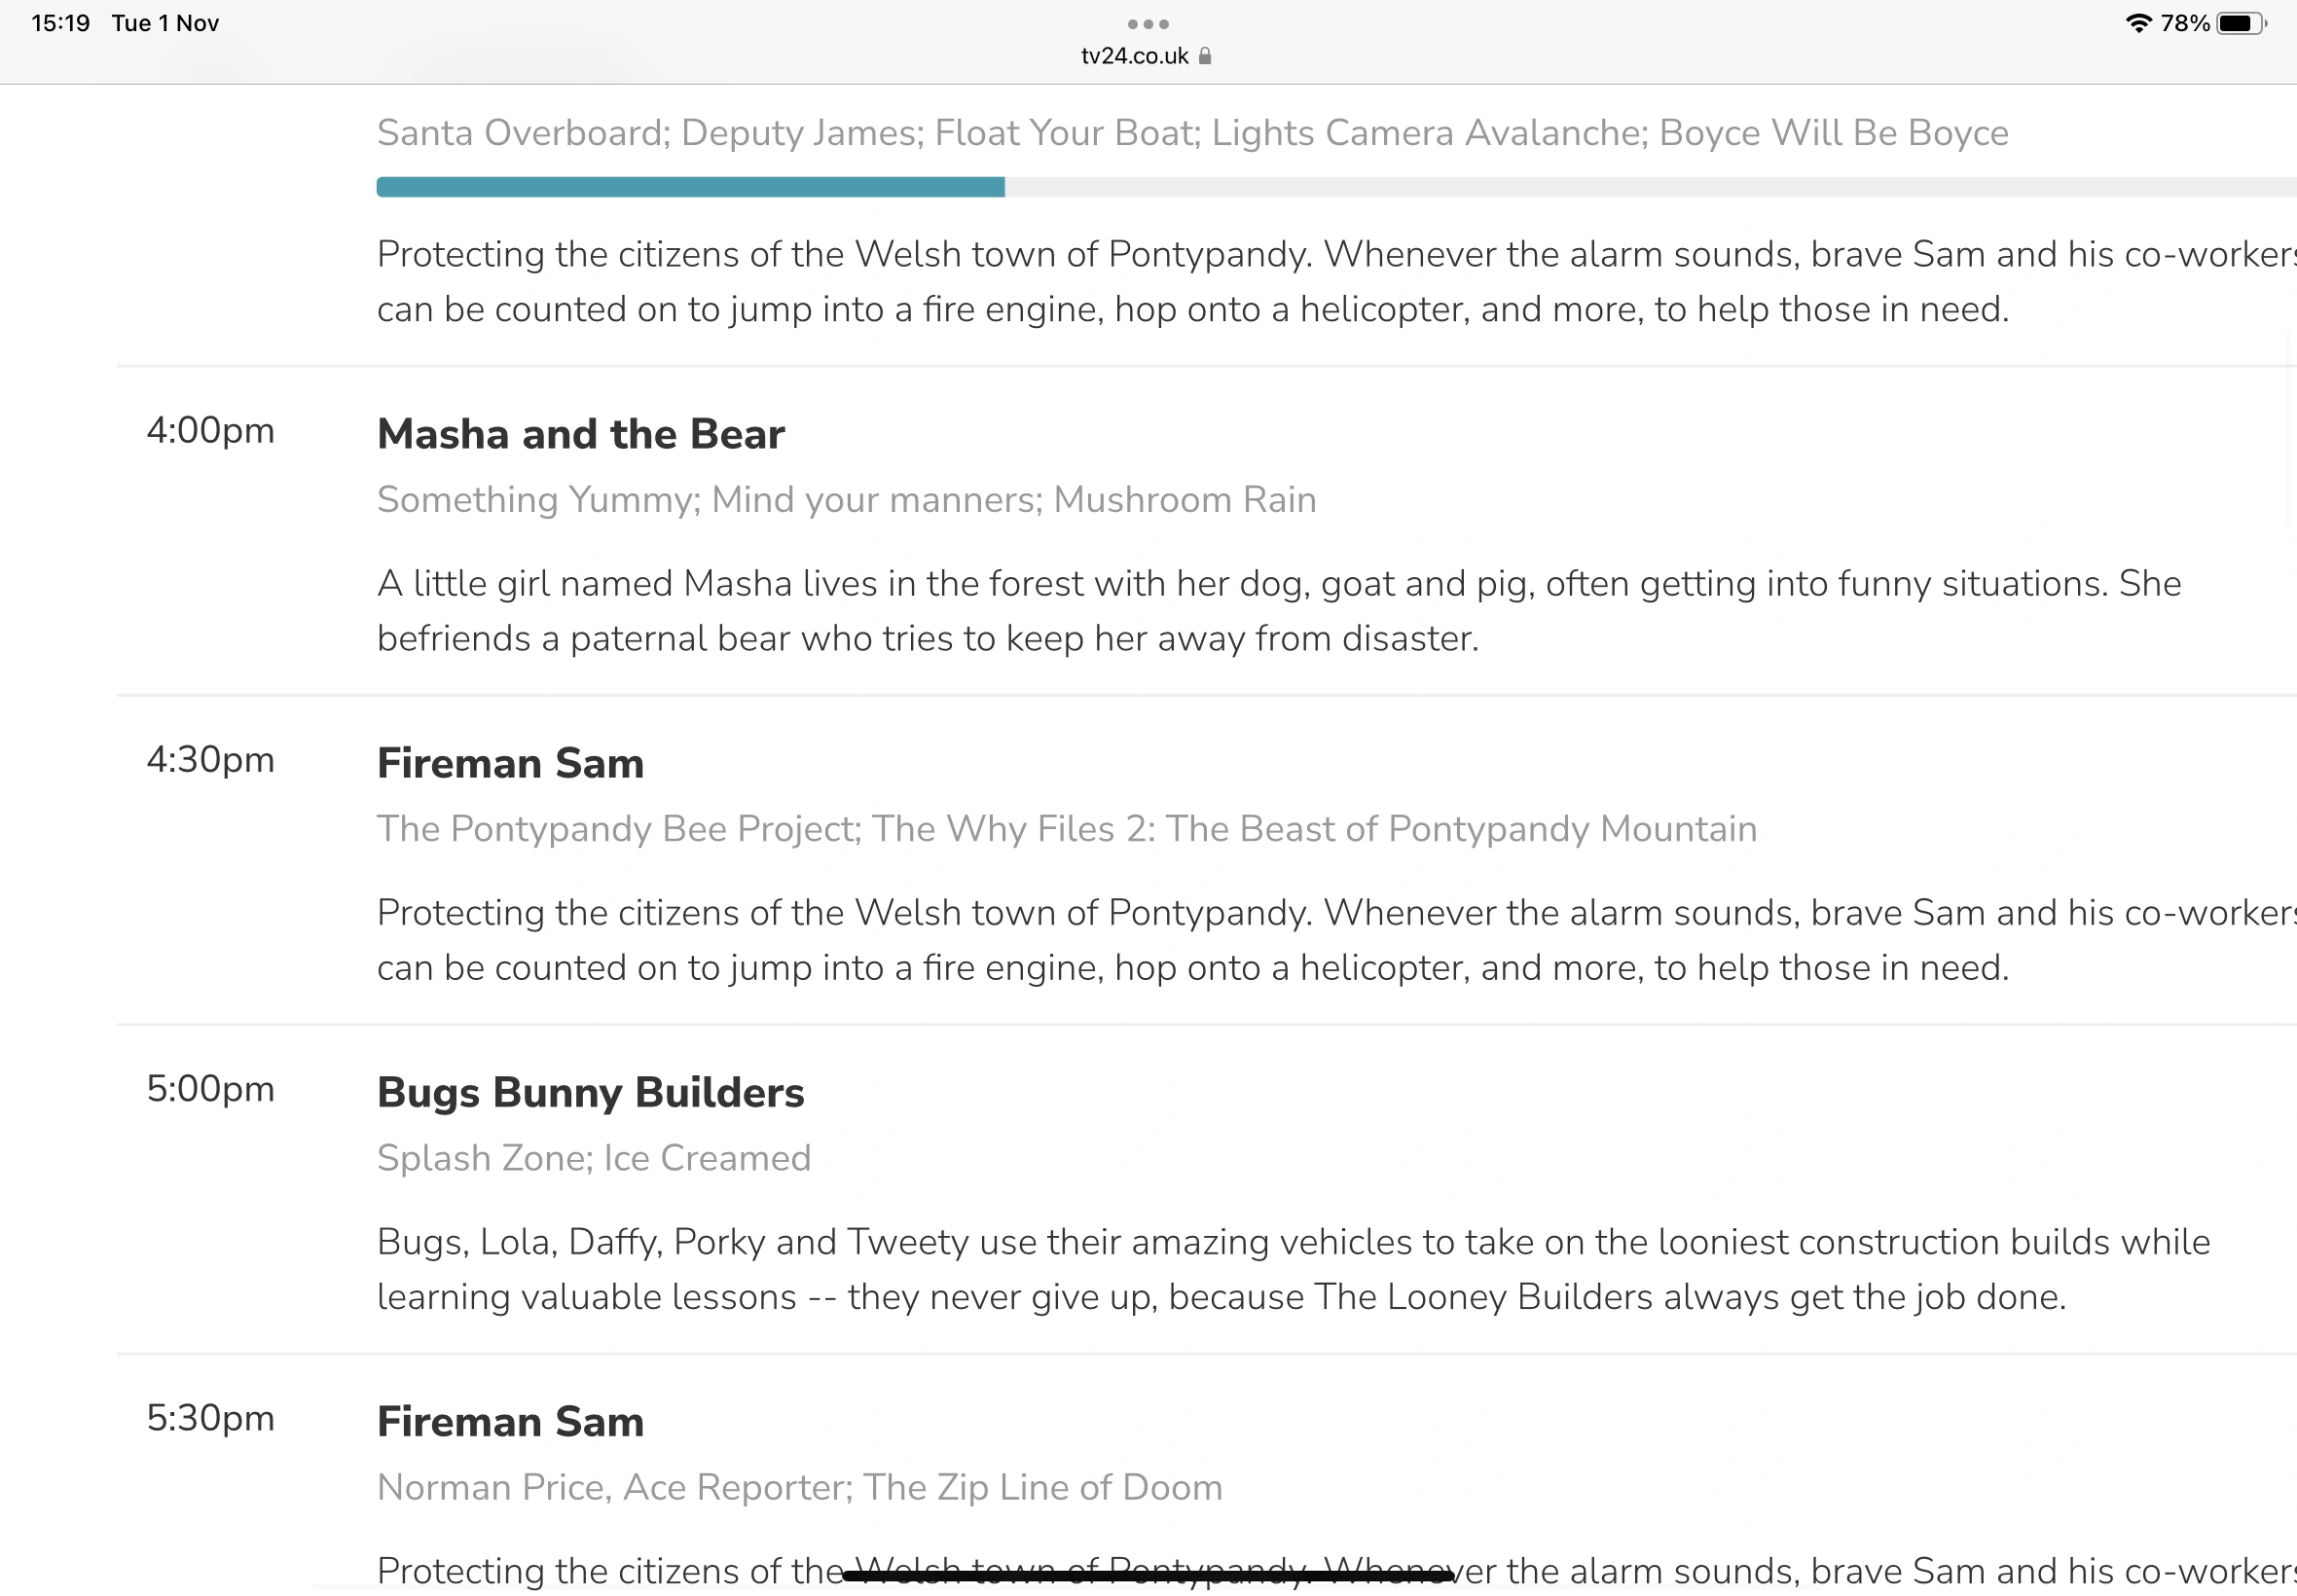Click the padlock icon beside tv24.co.uk
Screen dimensions: 2297x1596
pos(1205,56)
